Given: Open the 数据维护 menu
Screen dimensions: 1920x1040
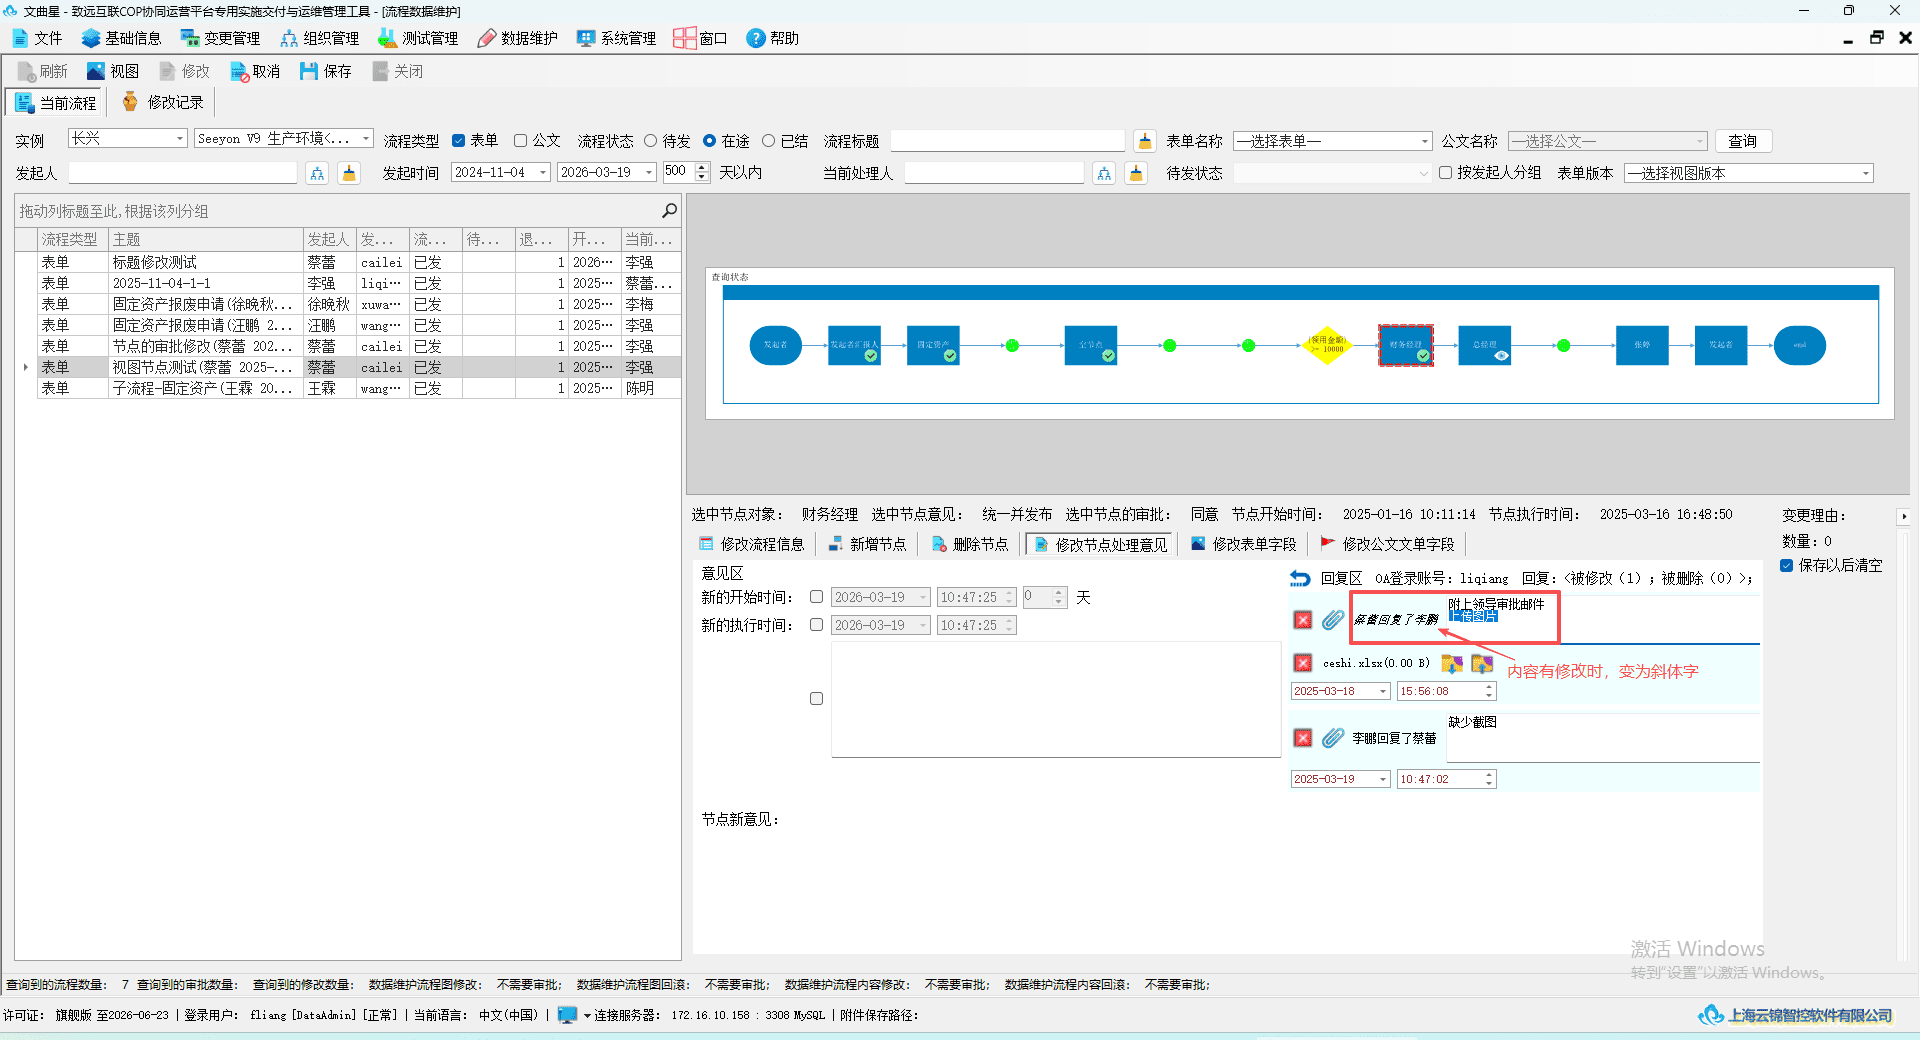Looking at the screenshot, I should [x=517, y=38].
